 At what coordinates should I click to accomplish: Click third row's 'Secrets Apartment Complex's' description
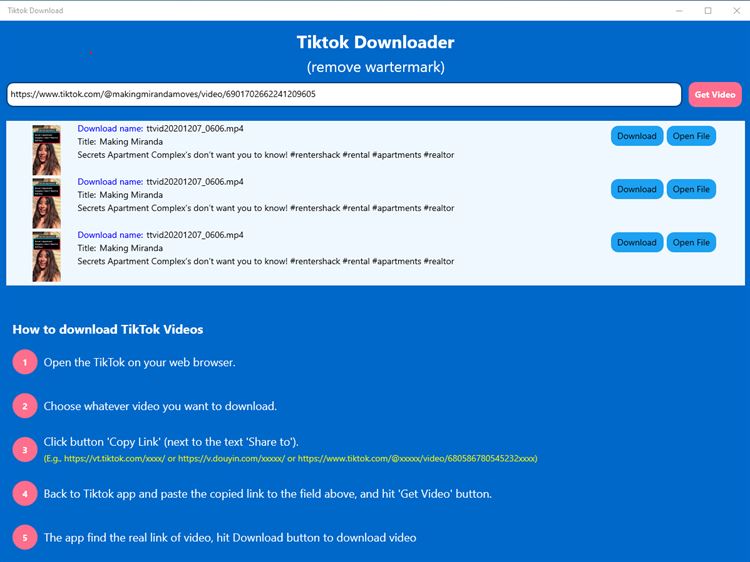coord(265,261)
